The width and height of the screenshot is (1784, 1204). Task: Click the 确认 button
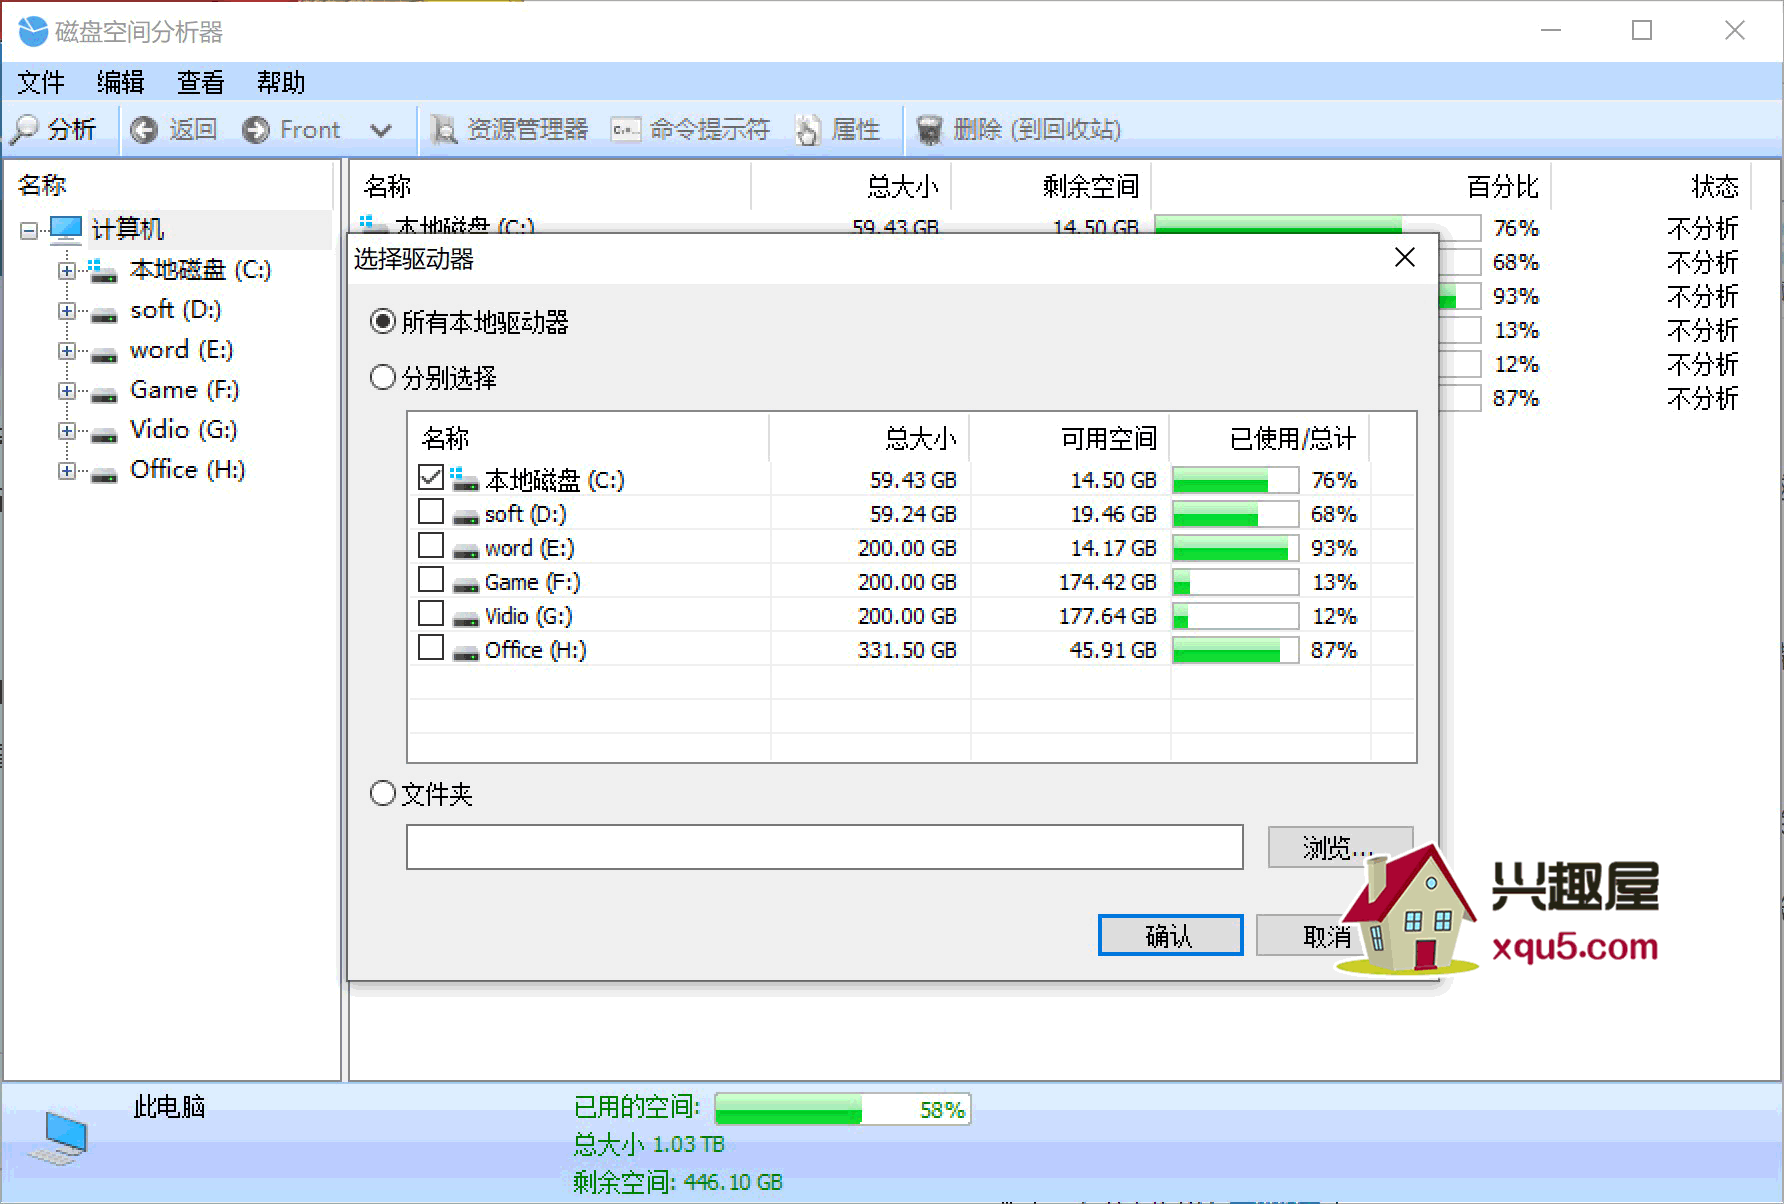(x=1170, y=935)
